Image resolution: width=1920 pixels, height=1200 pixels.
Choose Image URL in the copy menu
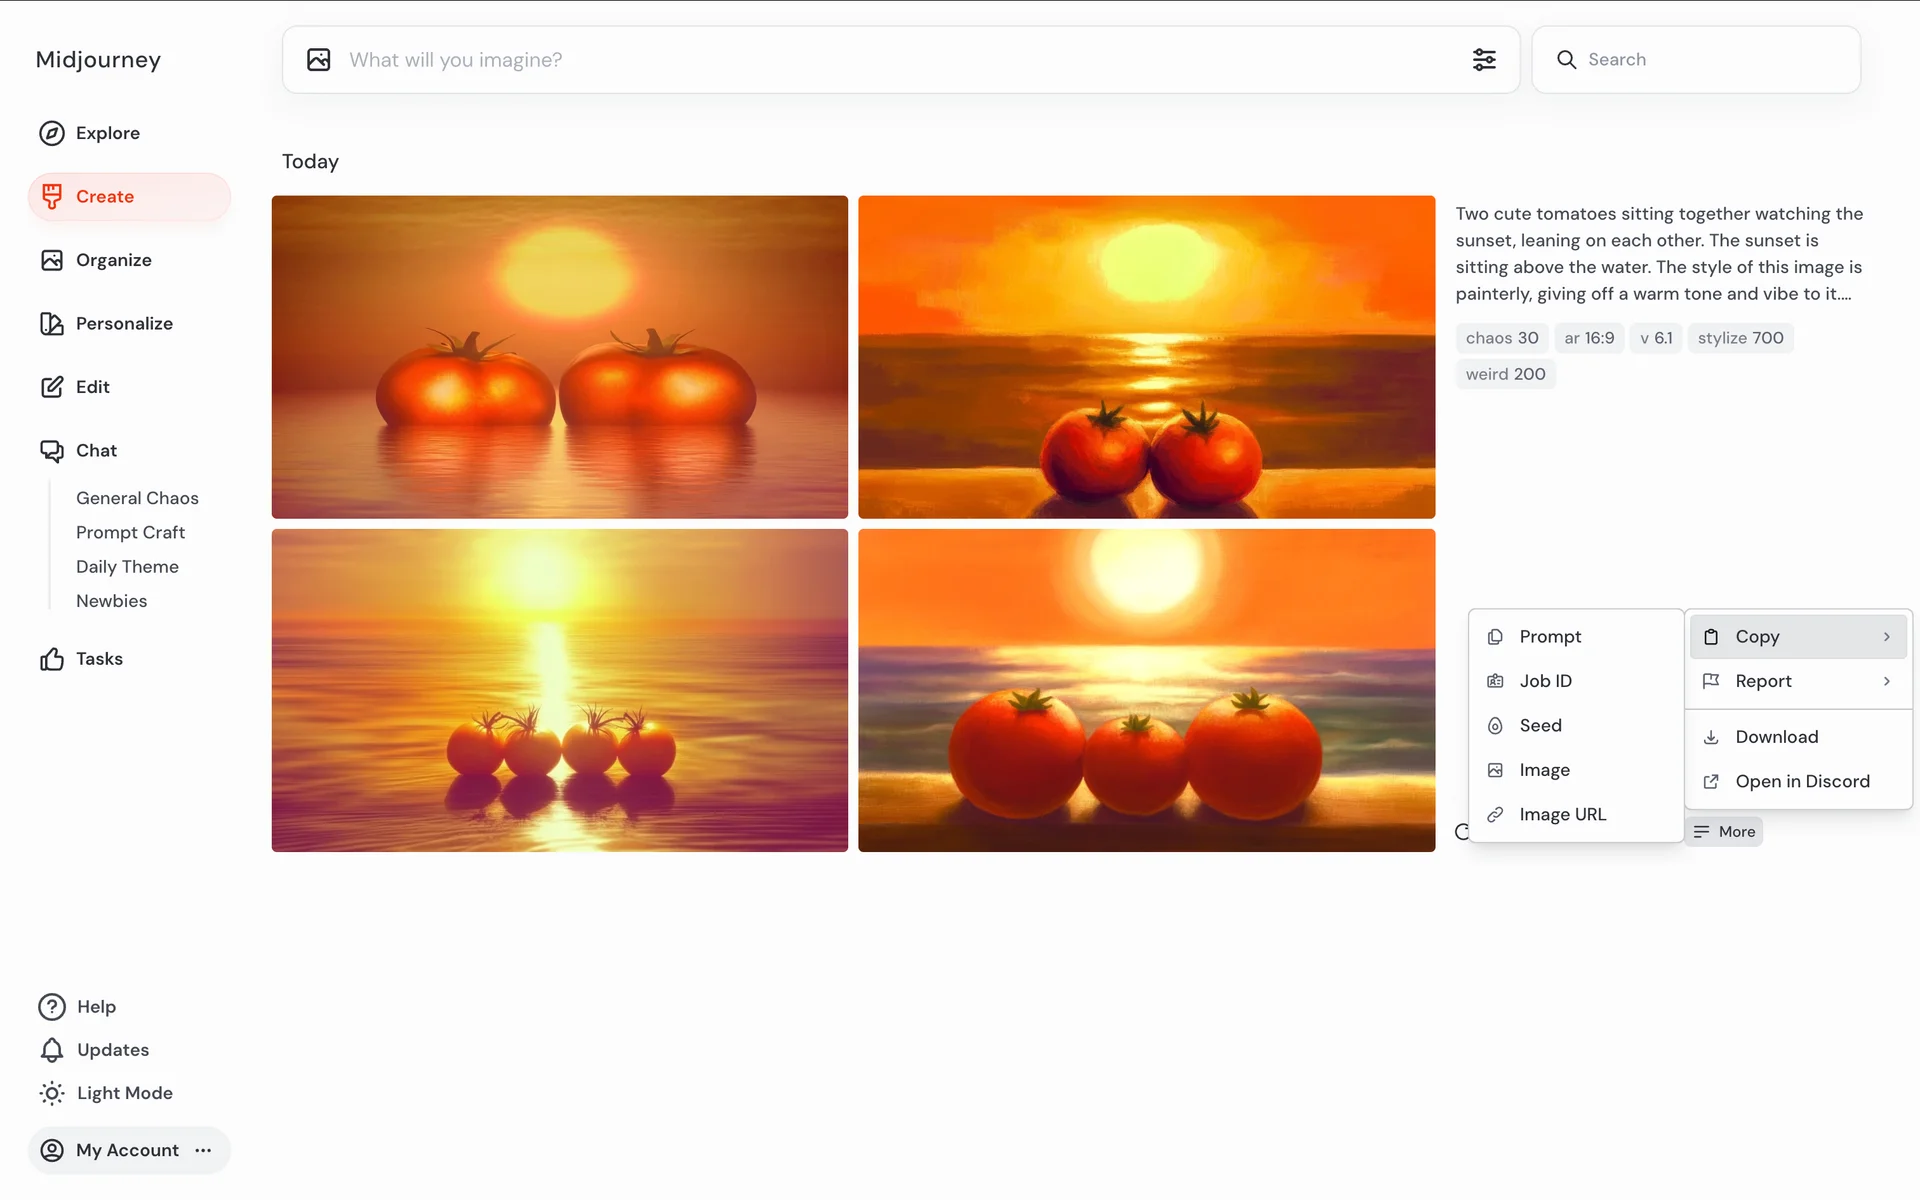[1562, 815]
